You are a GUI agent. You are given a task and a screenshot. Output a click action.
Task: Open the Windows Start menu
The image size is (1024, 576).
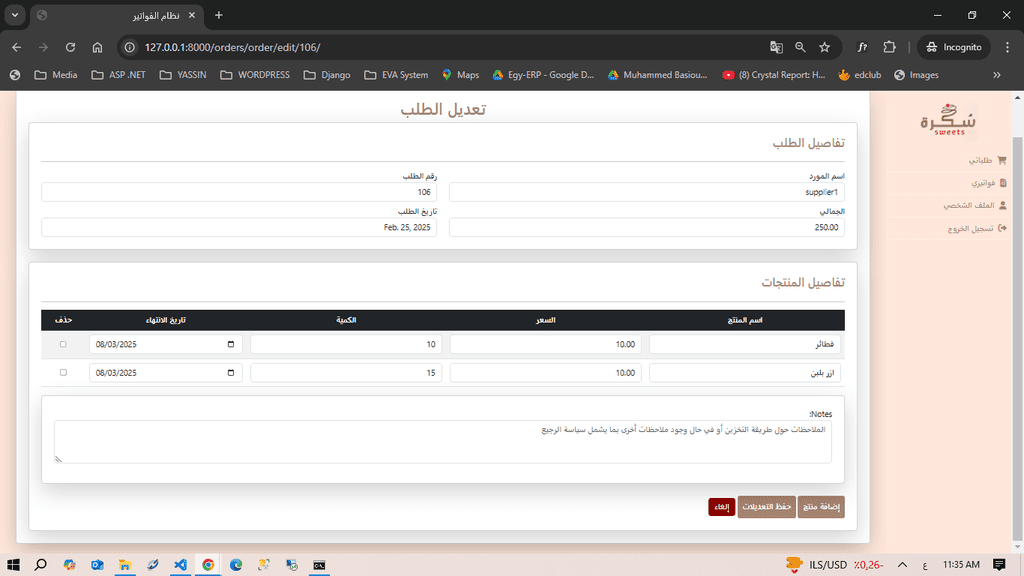click(13, 565)
